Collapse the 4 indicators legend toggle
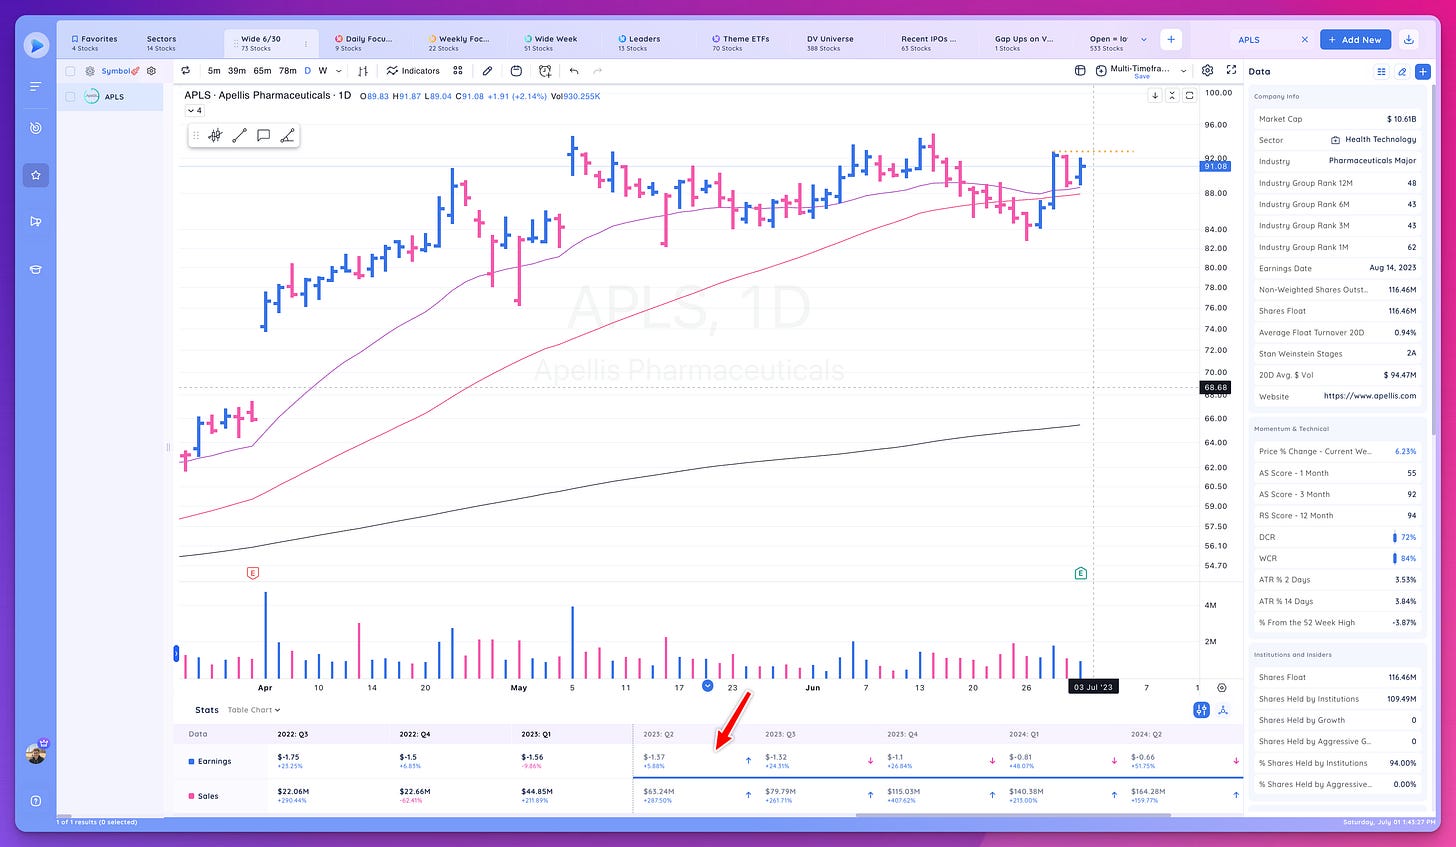1456x847 pixels. [x=195, y=111]
